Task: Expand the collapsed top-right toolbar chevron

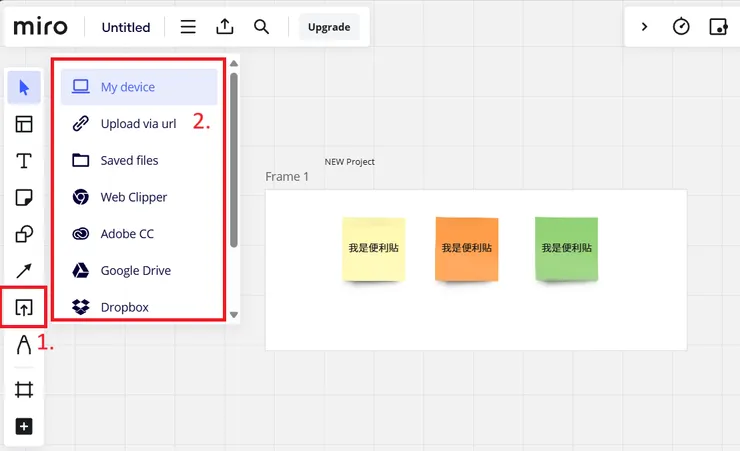Action: pos(644,27)
